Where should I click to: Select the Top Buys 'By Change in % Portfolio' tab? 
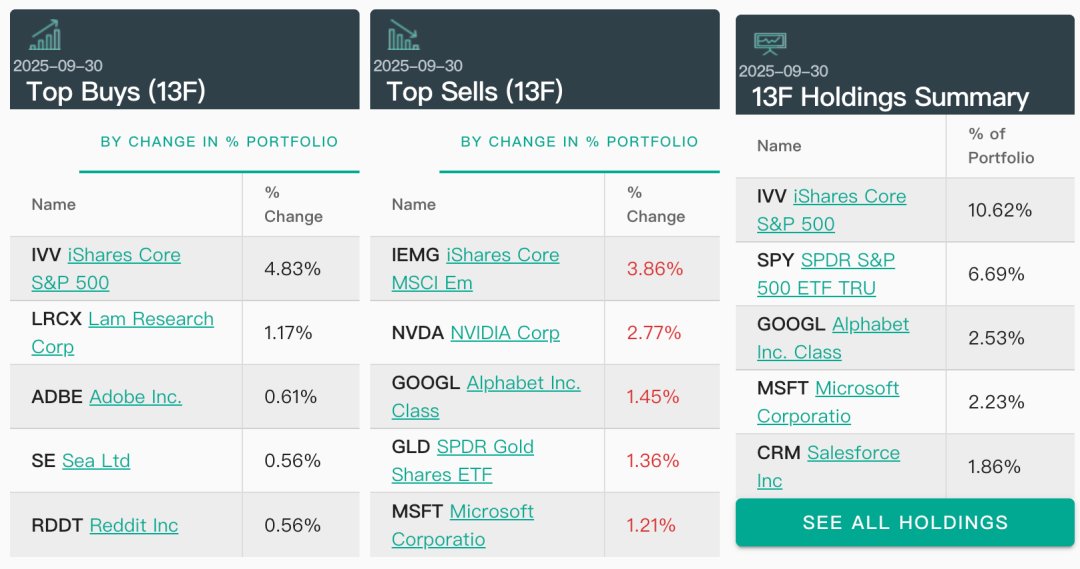coord(219,142)
